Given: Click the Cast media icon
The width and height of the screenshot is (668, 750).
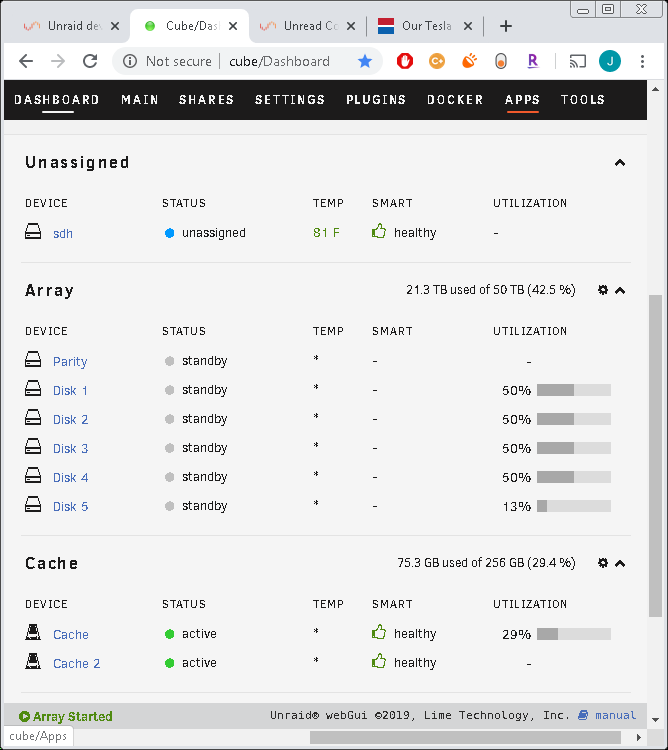Looking at the screenshot, I should click(x=578, y=61).
